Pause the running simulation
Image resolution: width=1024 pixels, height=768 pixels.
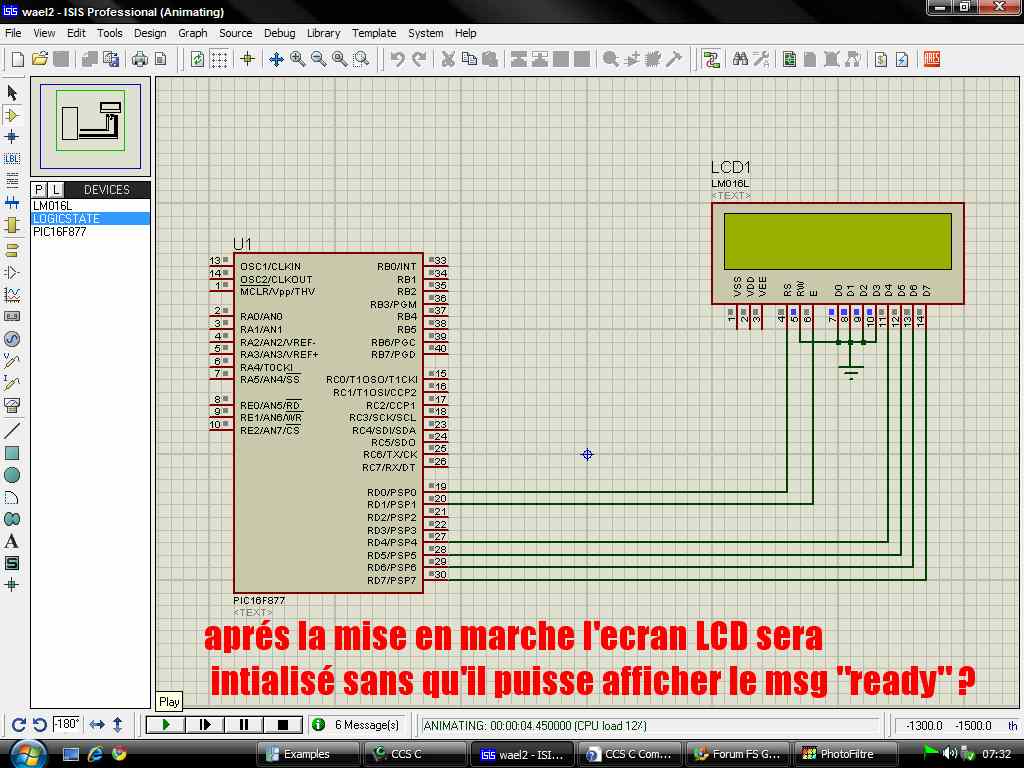244,724
